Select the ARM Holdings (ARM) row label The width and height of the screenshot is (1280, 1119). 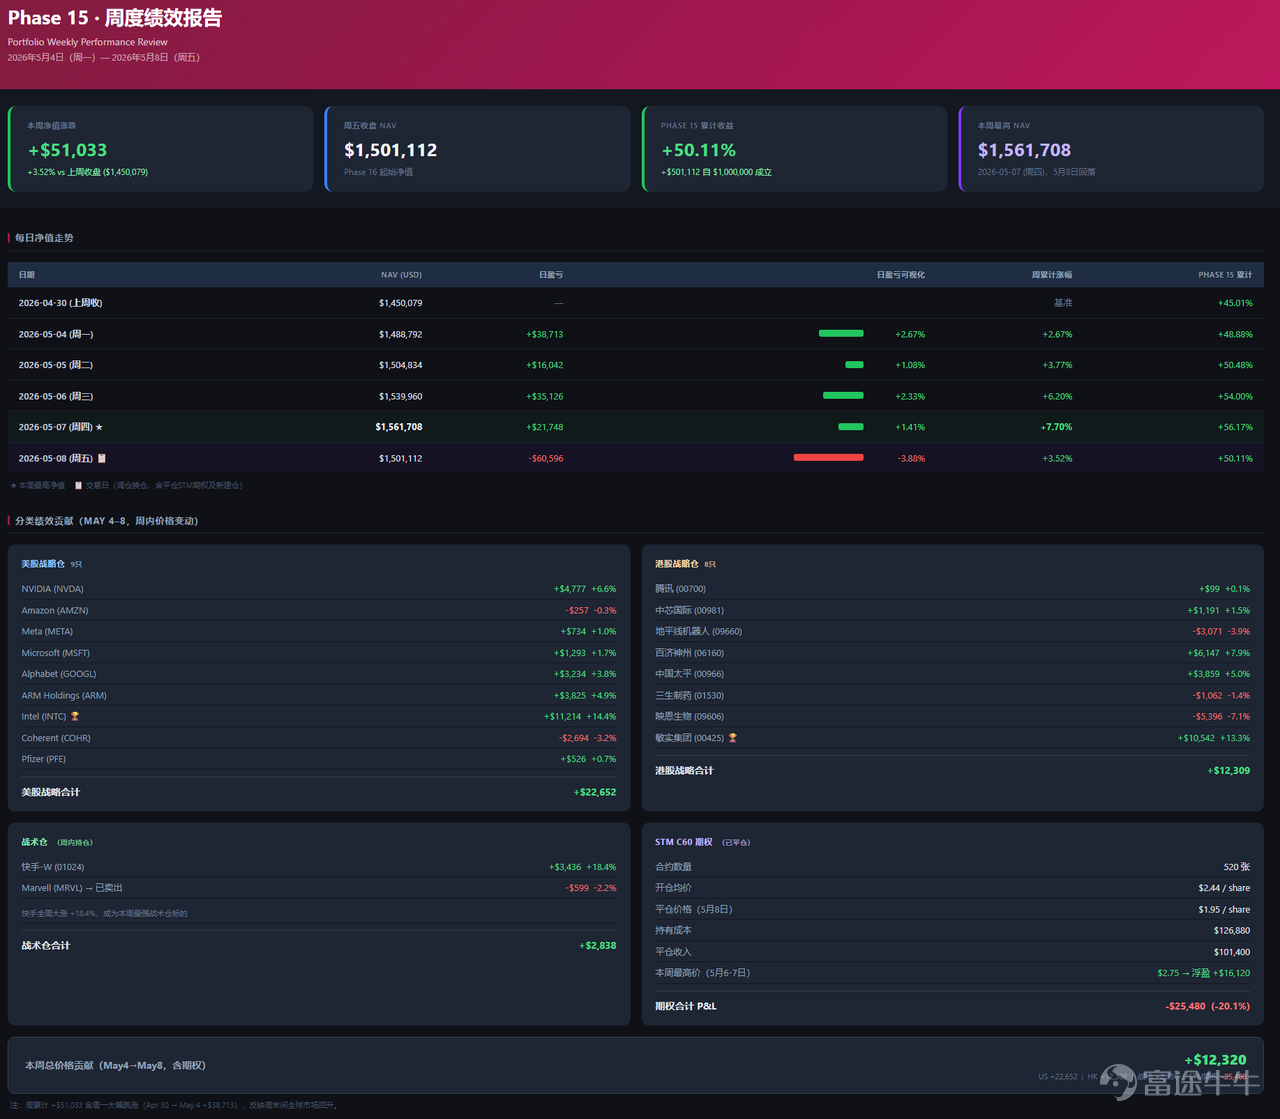click(64, 695)
